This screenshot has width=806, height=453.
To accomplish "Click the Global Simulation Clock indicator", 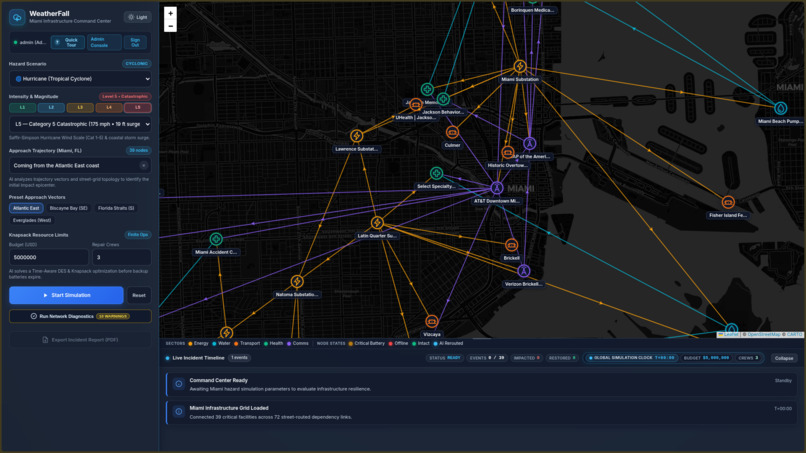I will tap(631, 358).
